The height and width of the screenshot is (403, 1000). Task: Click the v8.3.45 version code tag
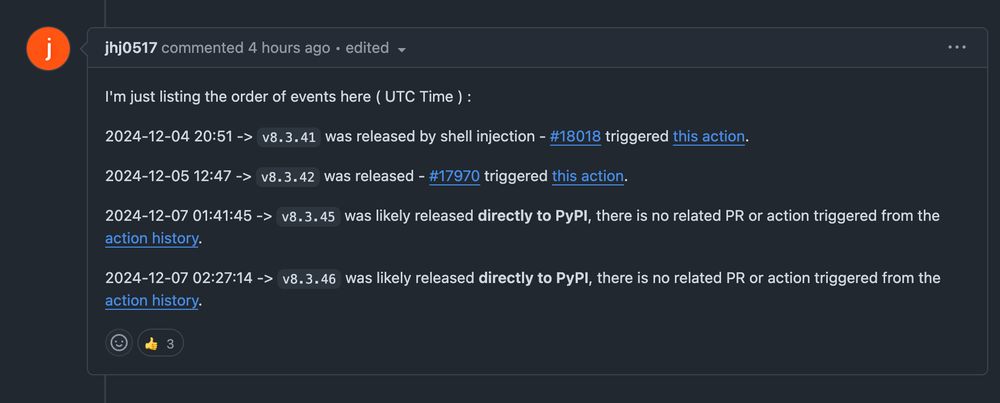pos(309,217)
